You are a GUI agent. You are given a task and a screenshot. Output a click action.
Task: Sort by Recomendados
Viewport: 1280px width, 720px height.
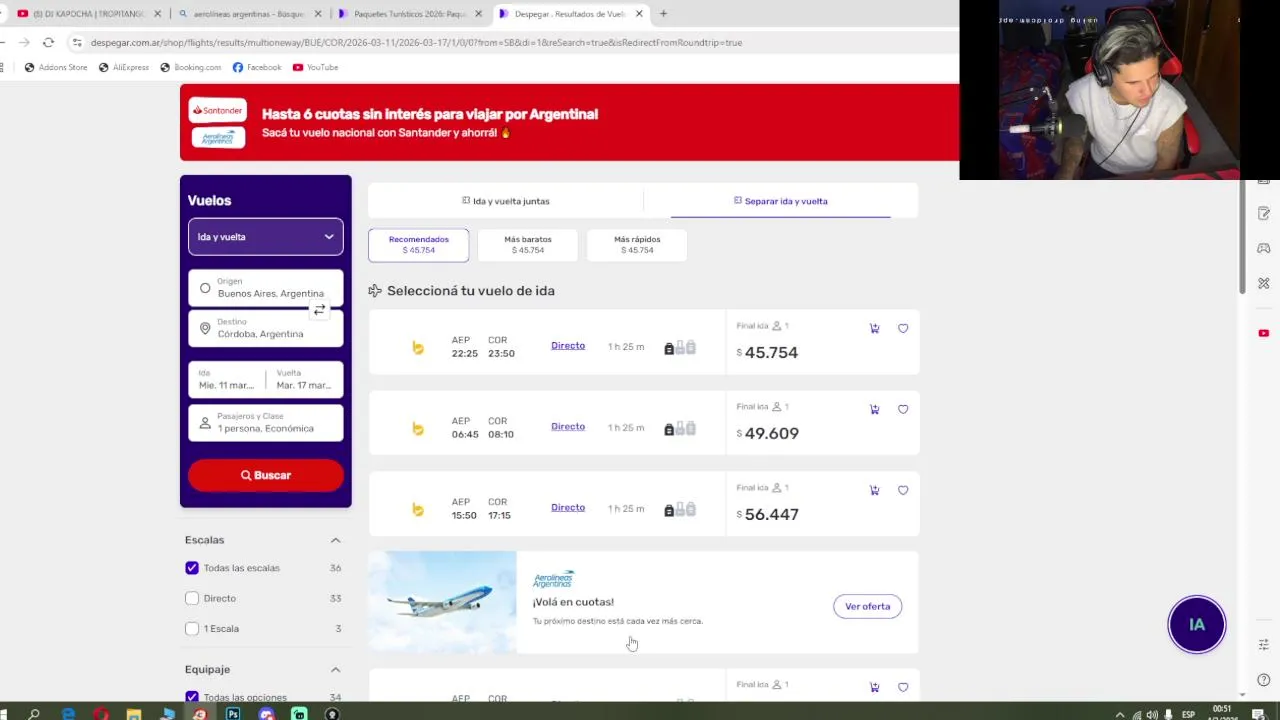[x=418, y=245]
